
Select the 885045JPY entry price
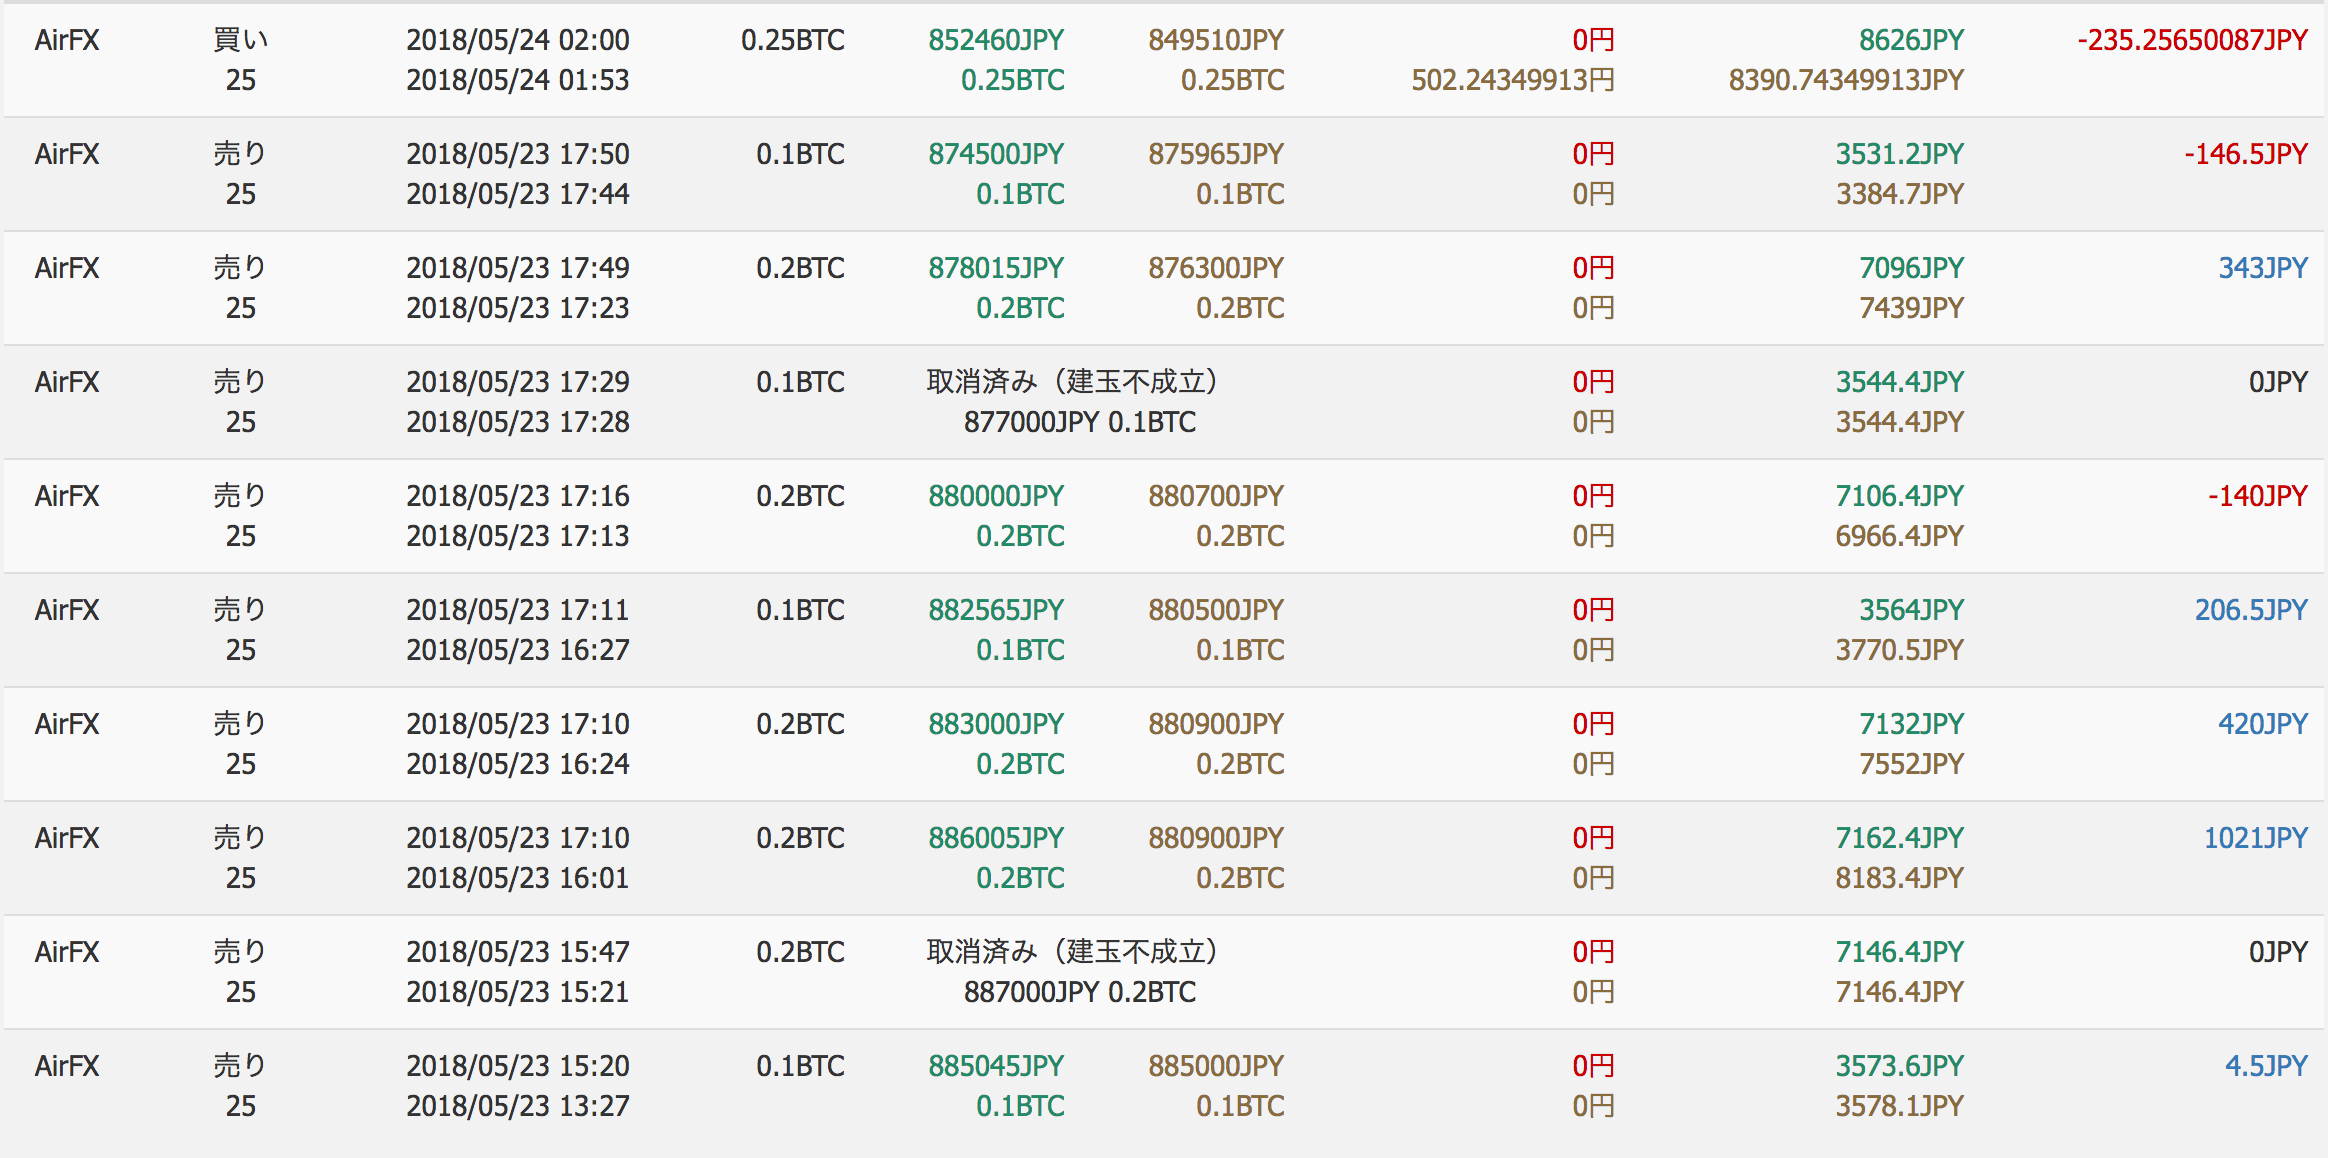click(996, 1066)
